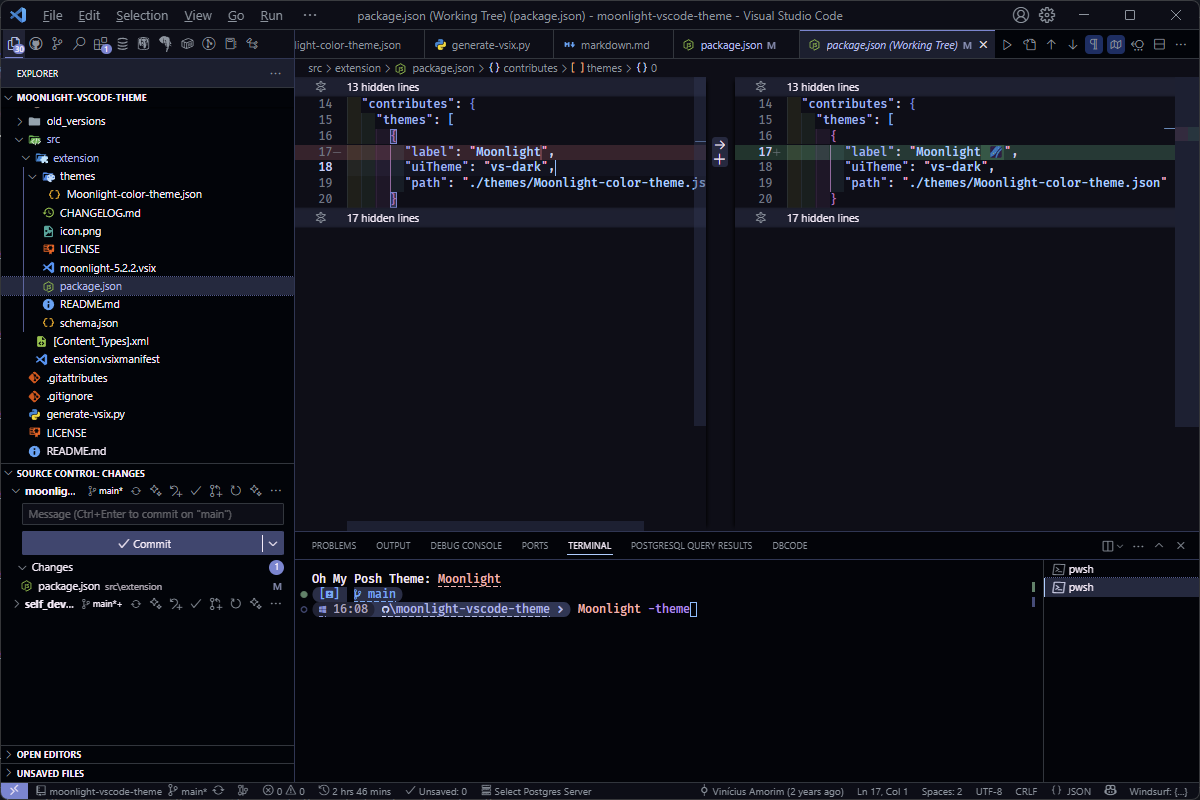Collapse the src folder

coord(20,139)
